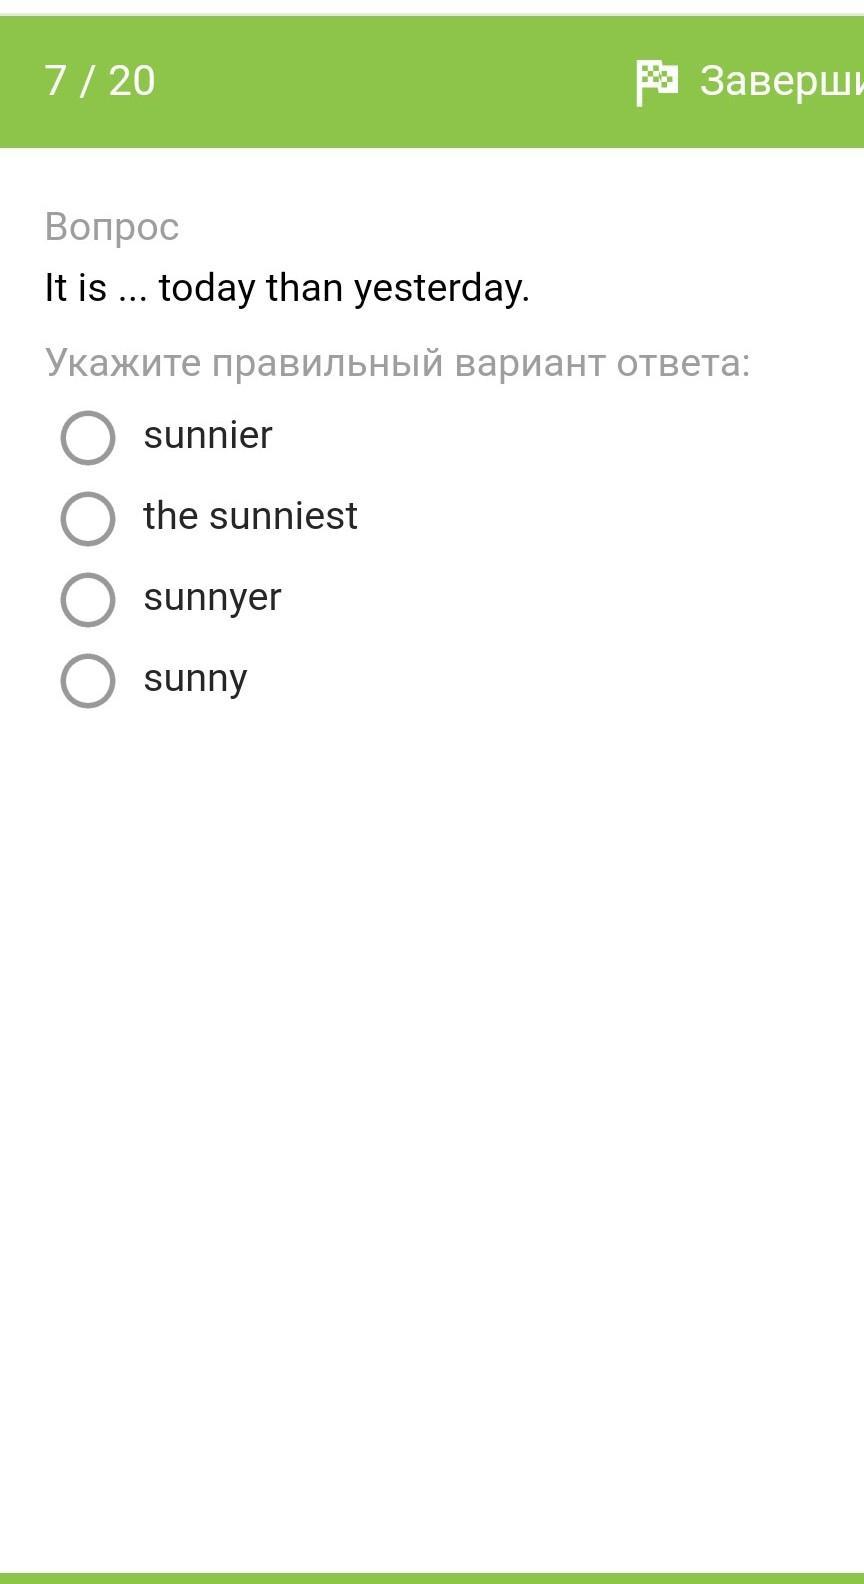The height and width of the screenshot is (1584, 864).
Task: Choose the radio circle beside the sunniest
Action: point(88,518)
